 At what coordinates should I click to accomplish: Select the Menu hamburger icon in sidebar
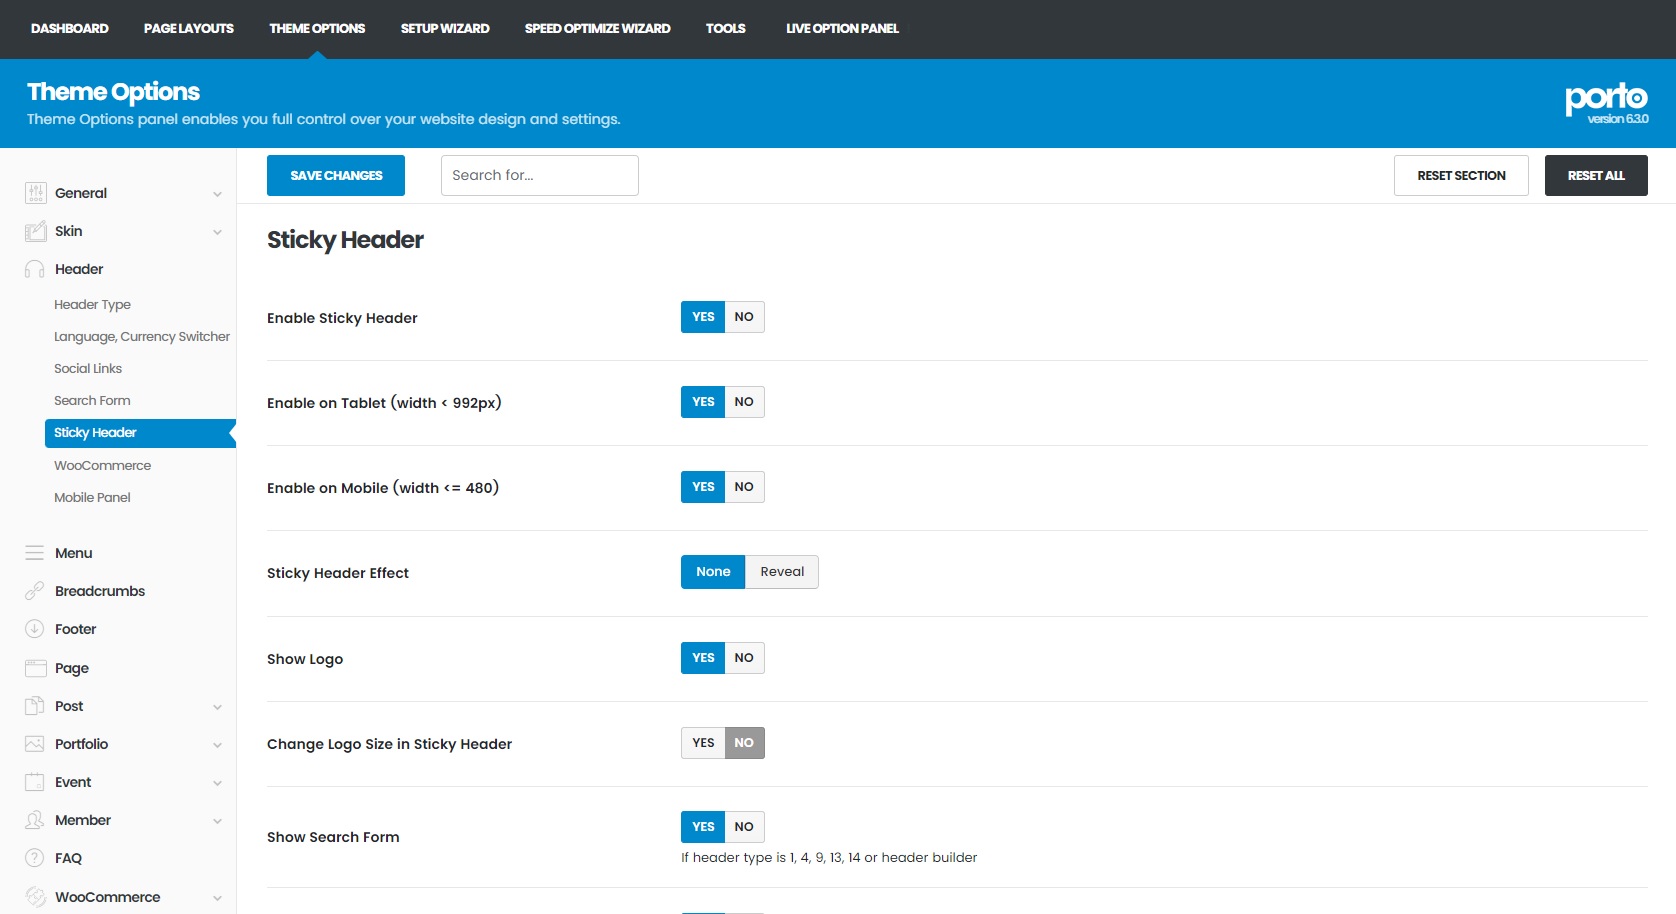tap(34, 552)
